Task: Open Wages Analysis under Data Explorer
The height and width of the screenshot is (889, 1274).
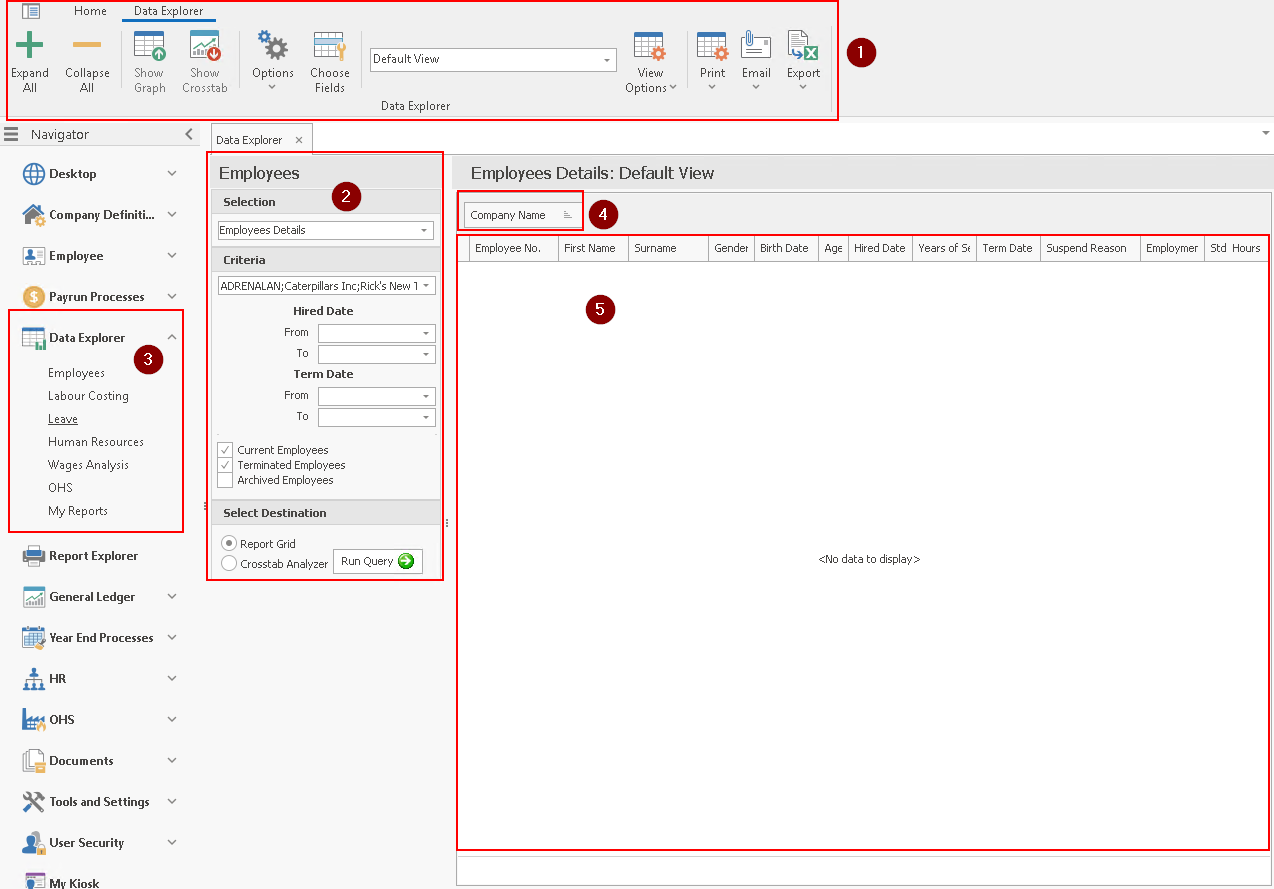Action: (x=88, y=465)
